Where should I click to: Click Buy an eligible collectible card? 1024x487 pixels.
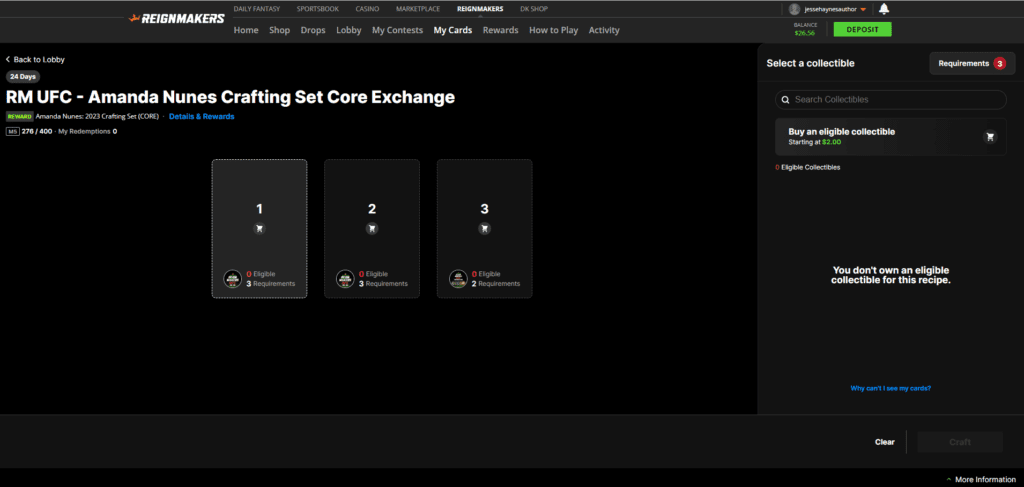(891, 136)
